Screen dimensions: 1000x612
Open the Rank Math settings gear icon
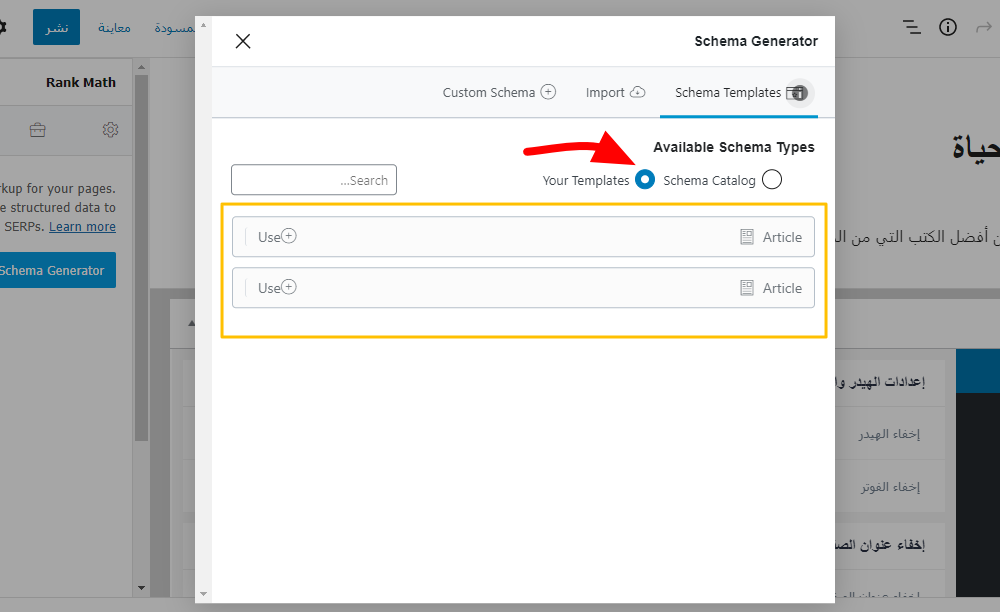[x=110, y=130]
